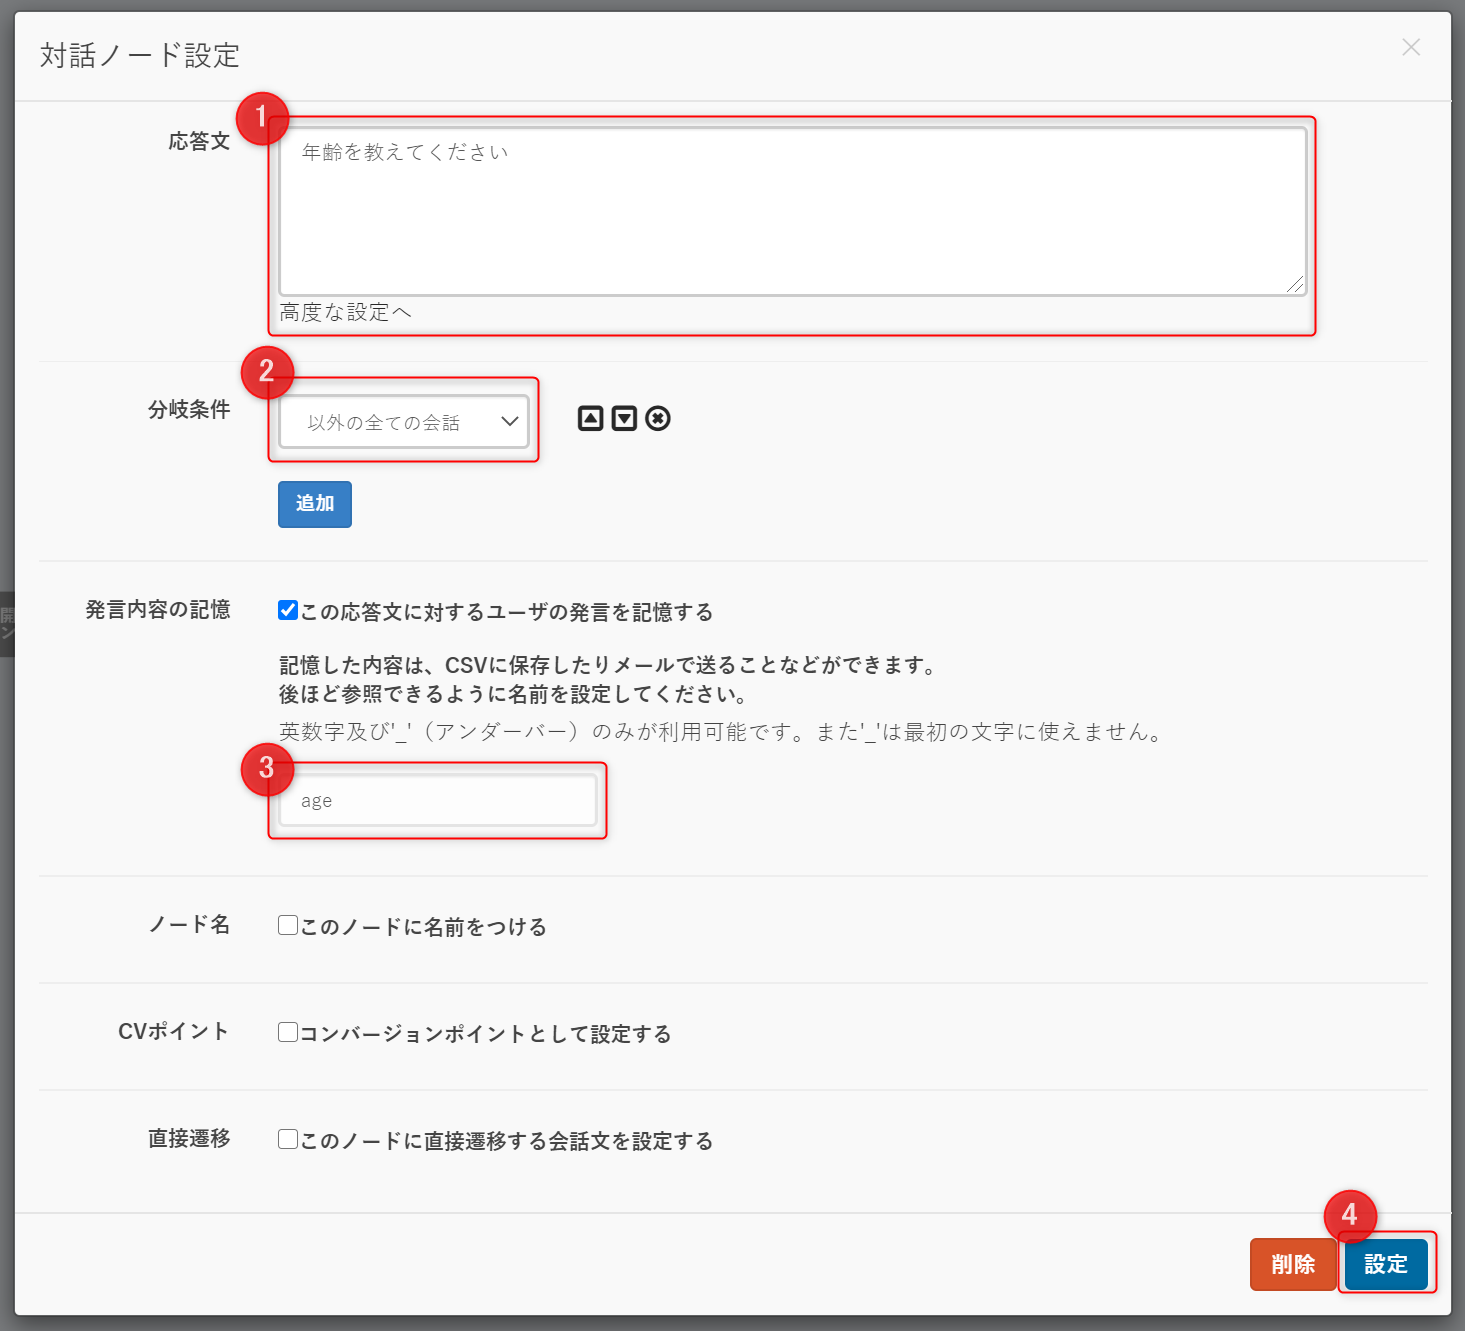This screenshot has width=1465, height=1331.
Task: Click the resize grip of the 応答文 textarea
Action: [1295, 285]
